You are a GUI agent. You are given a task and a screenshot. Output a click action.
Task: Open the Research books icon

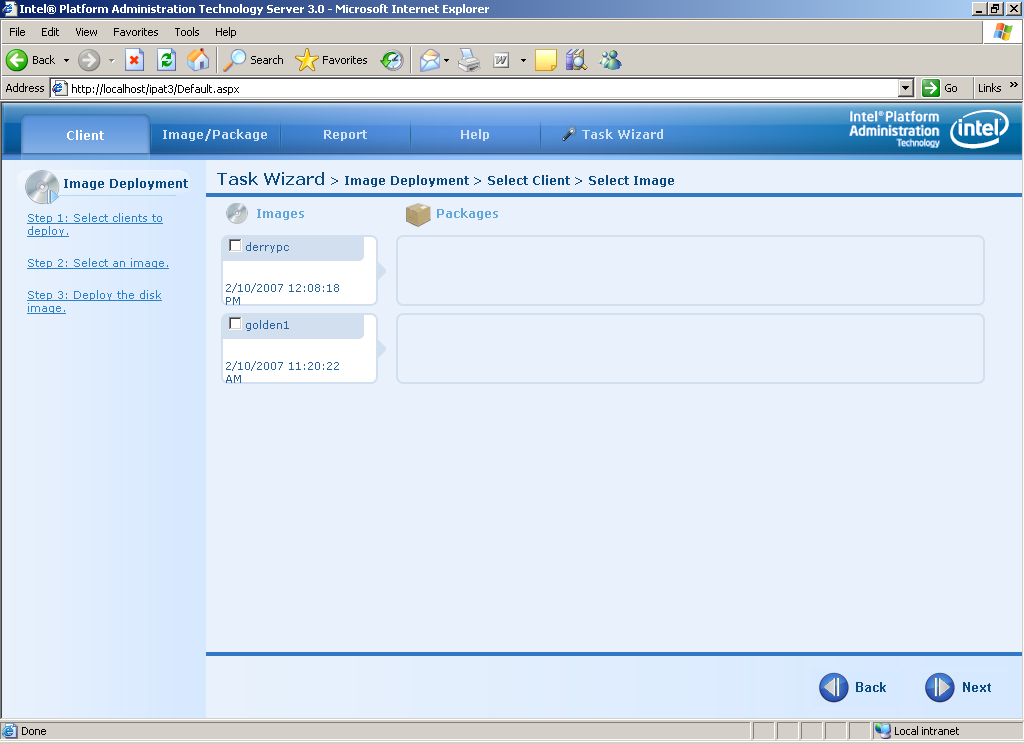click(576, 60)
